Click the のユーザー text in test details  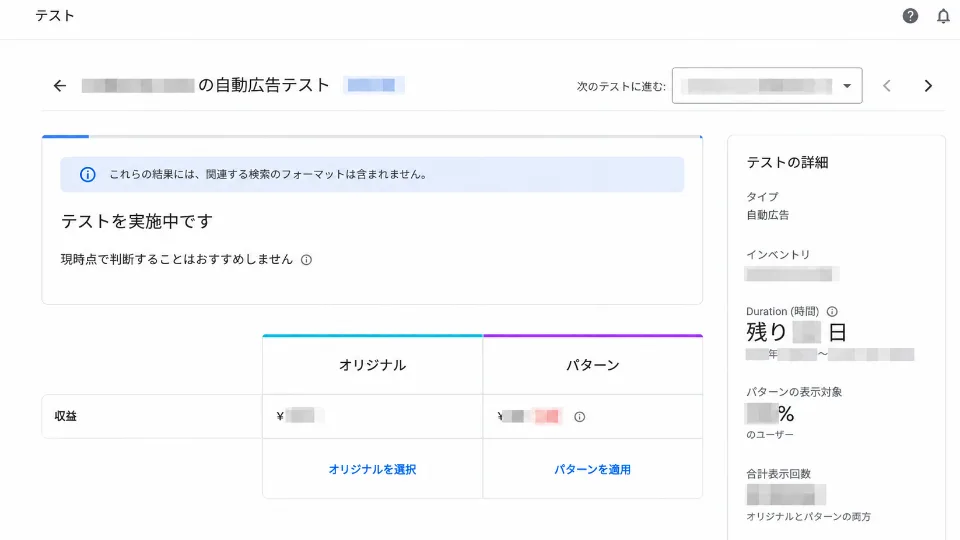(x=770, y=435)
